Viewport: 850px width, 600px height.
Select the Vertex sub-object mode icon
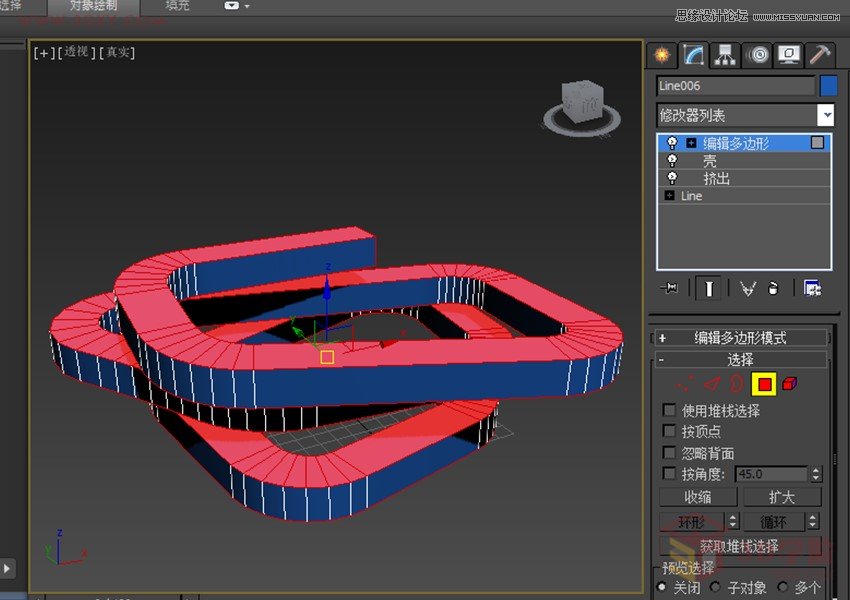click(x=685, y=384)
